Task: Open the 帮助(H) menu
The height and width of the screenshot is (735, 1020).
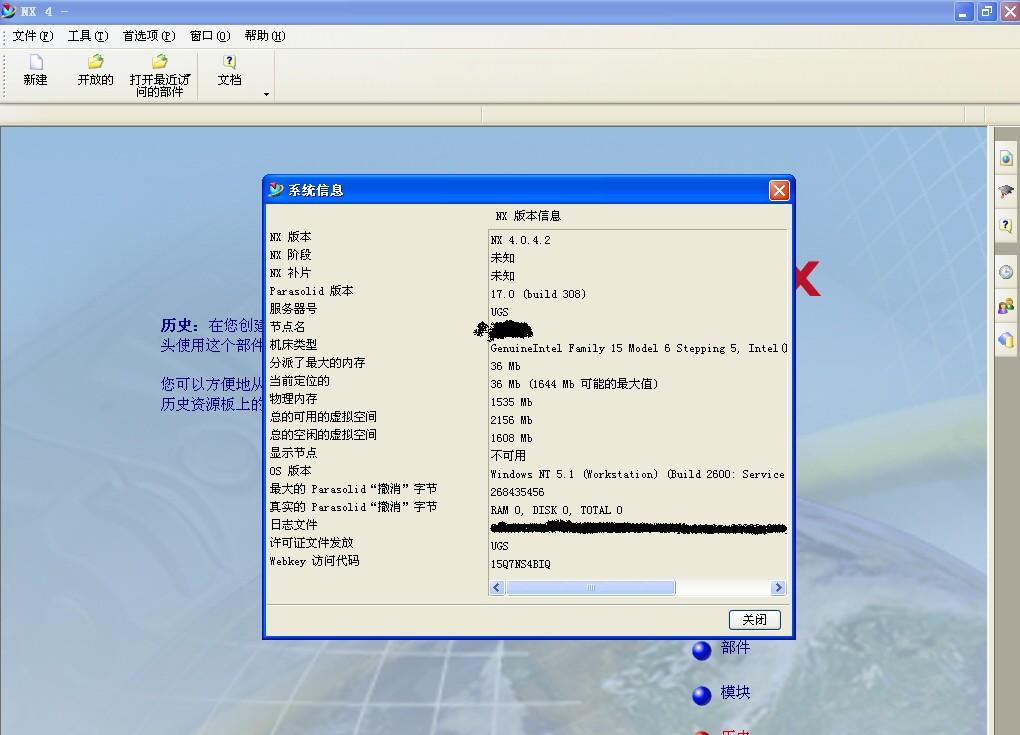Action: 265,36
